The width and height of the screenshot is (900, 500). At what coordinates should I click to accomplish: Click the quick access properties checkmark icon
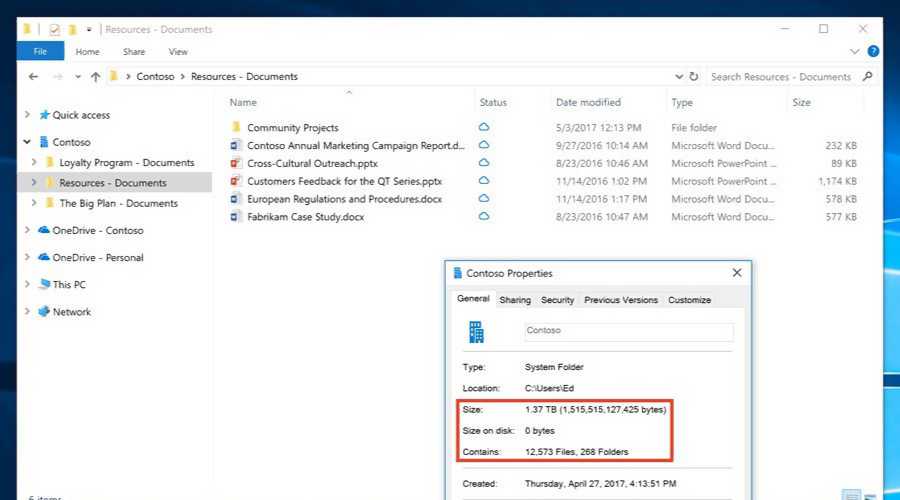tap(55, 29)
